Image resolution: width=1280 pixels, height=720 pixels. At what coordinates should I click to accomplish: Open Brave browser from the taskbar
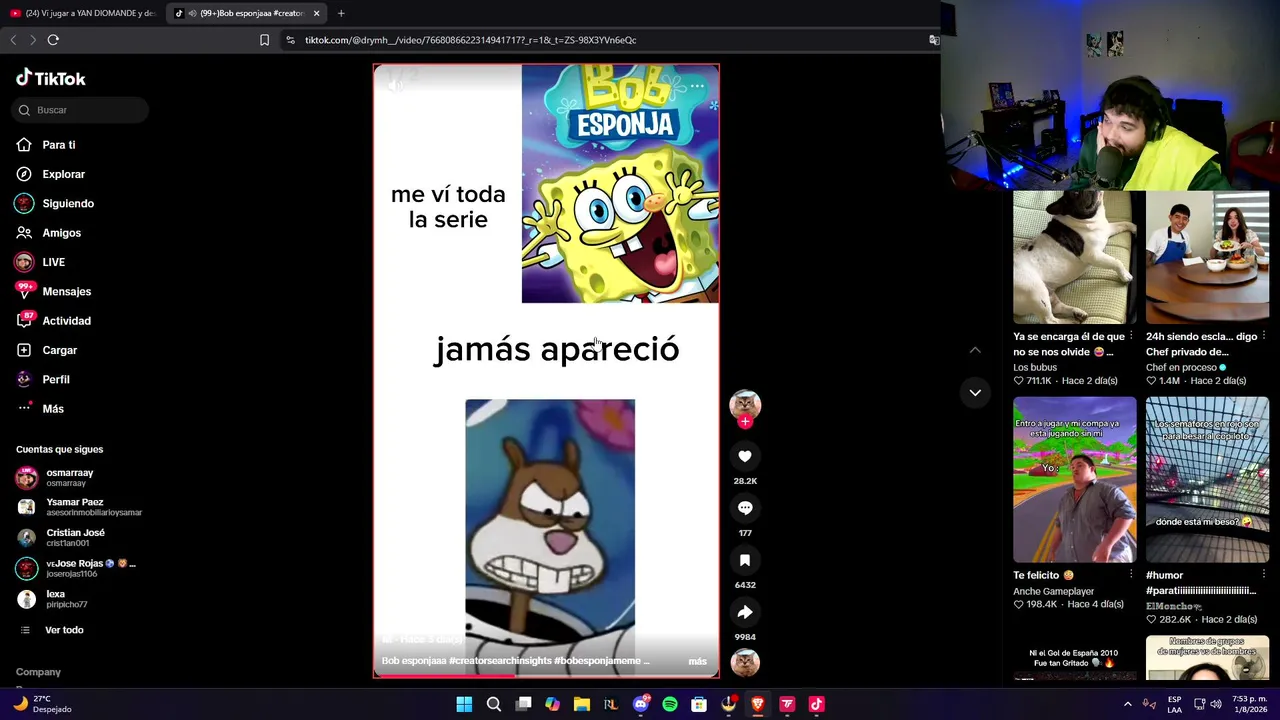[758, 704]
